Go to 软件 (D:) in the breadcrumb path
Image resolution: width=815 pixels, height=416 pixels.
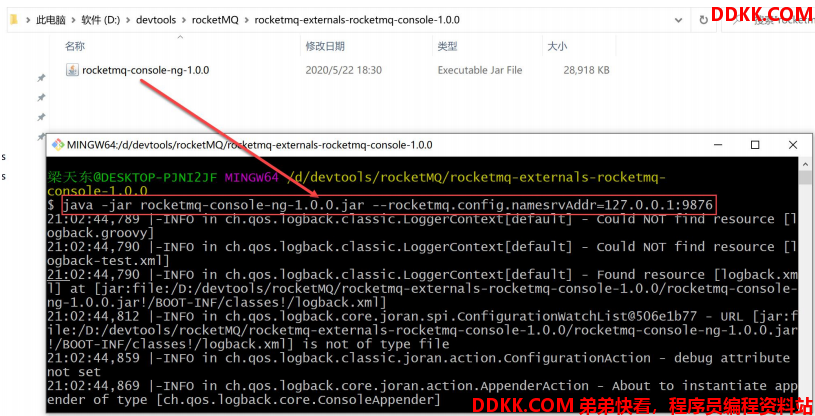tap(101, 20)
